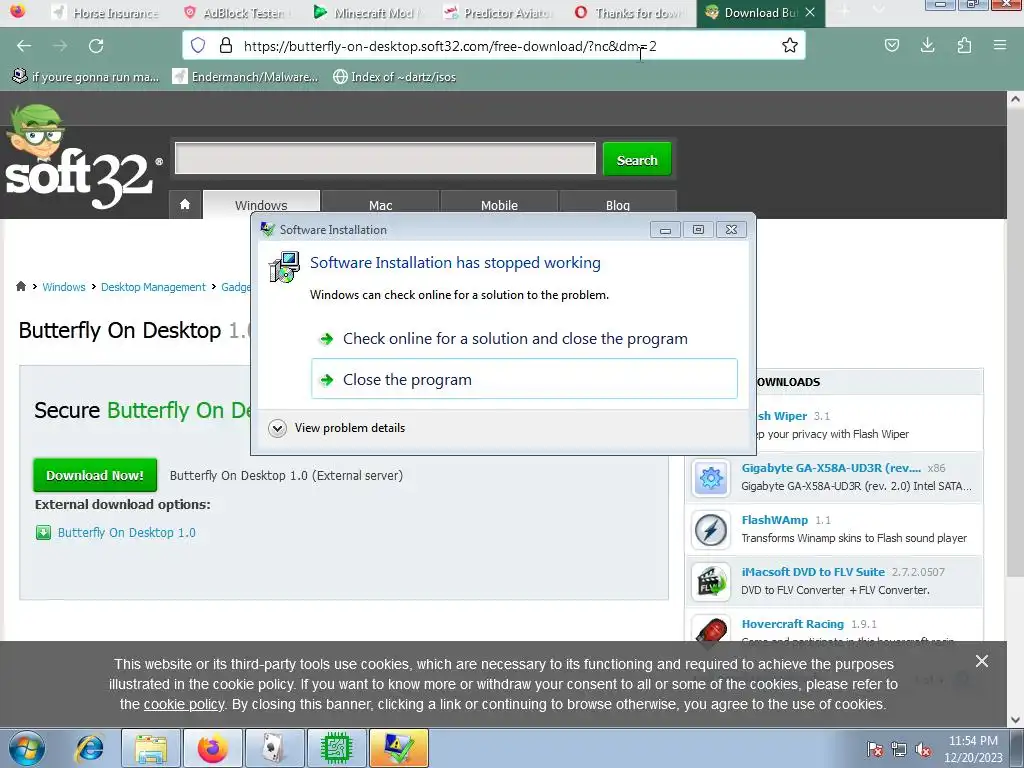Open the green chip taskbar icon
Image resolution: width=1024 pixels, height=768 pixels.
[x=336, y=748]
